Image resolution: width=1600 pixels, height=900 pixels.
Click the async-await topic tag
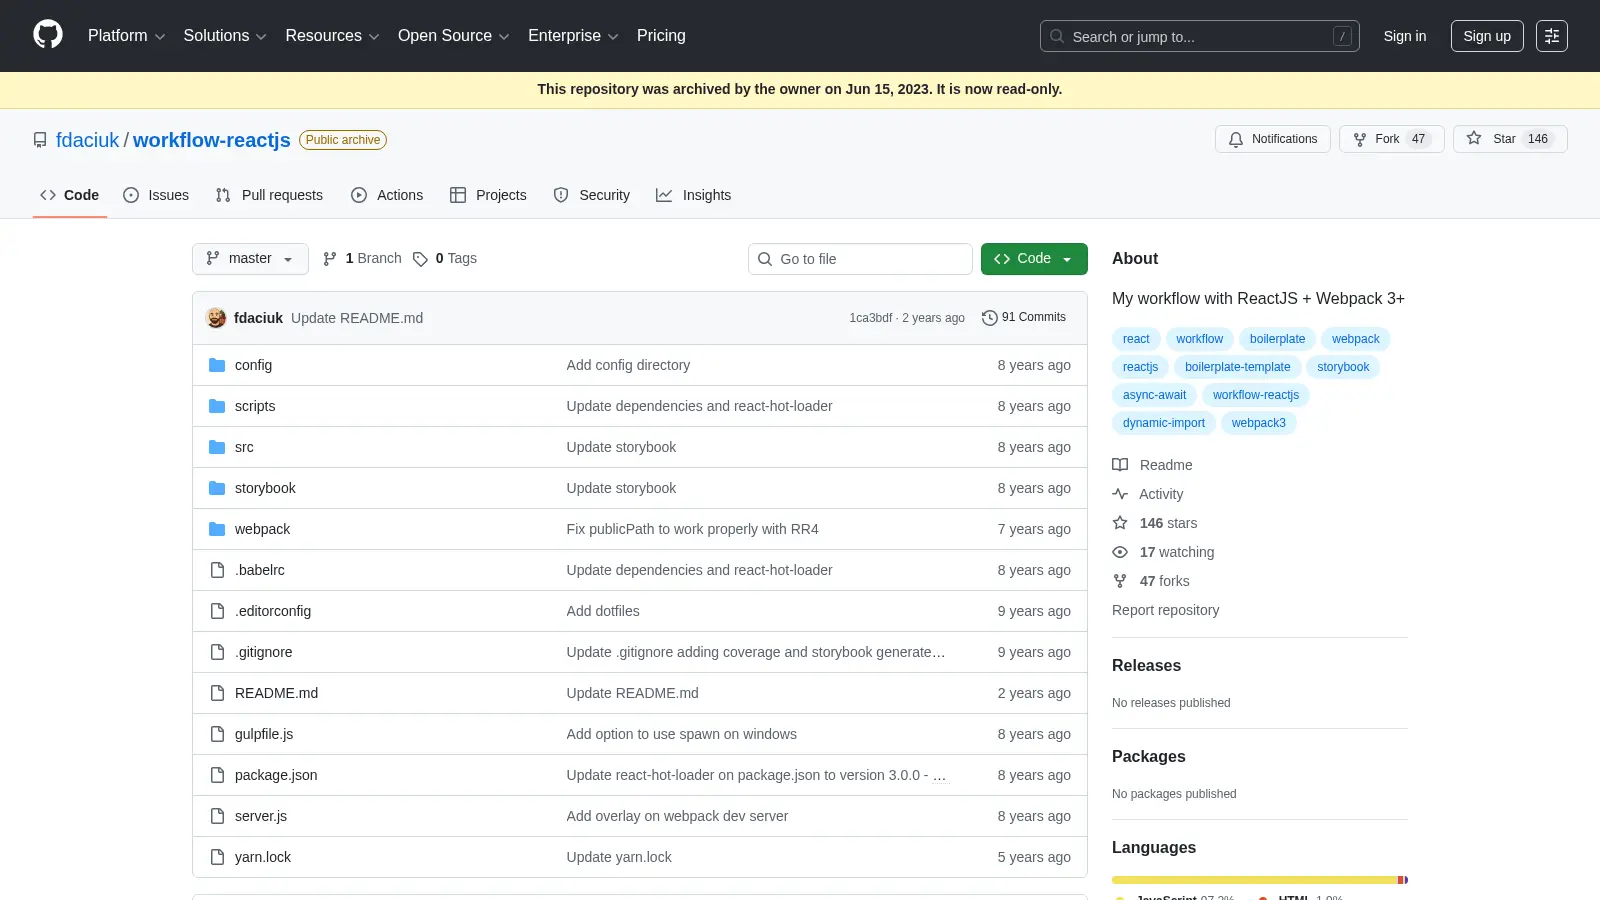pyautogui.click(x=1154, y=395)
